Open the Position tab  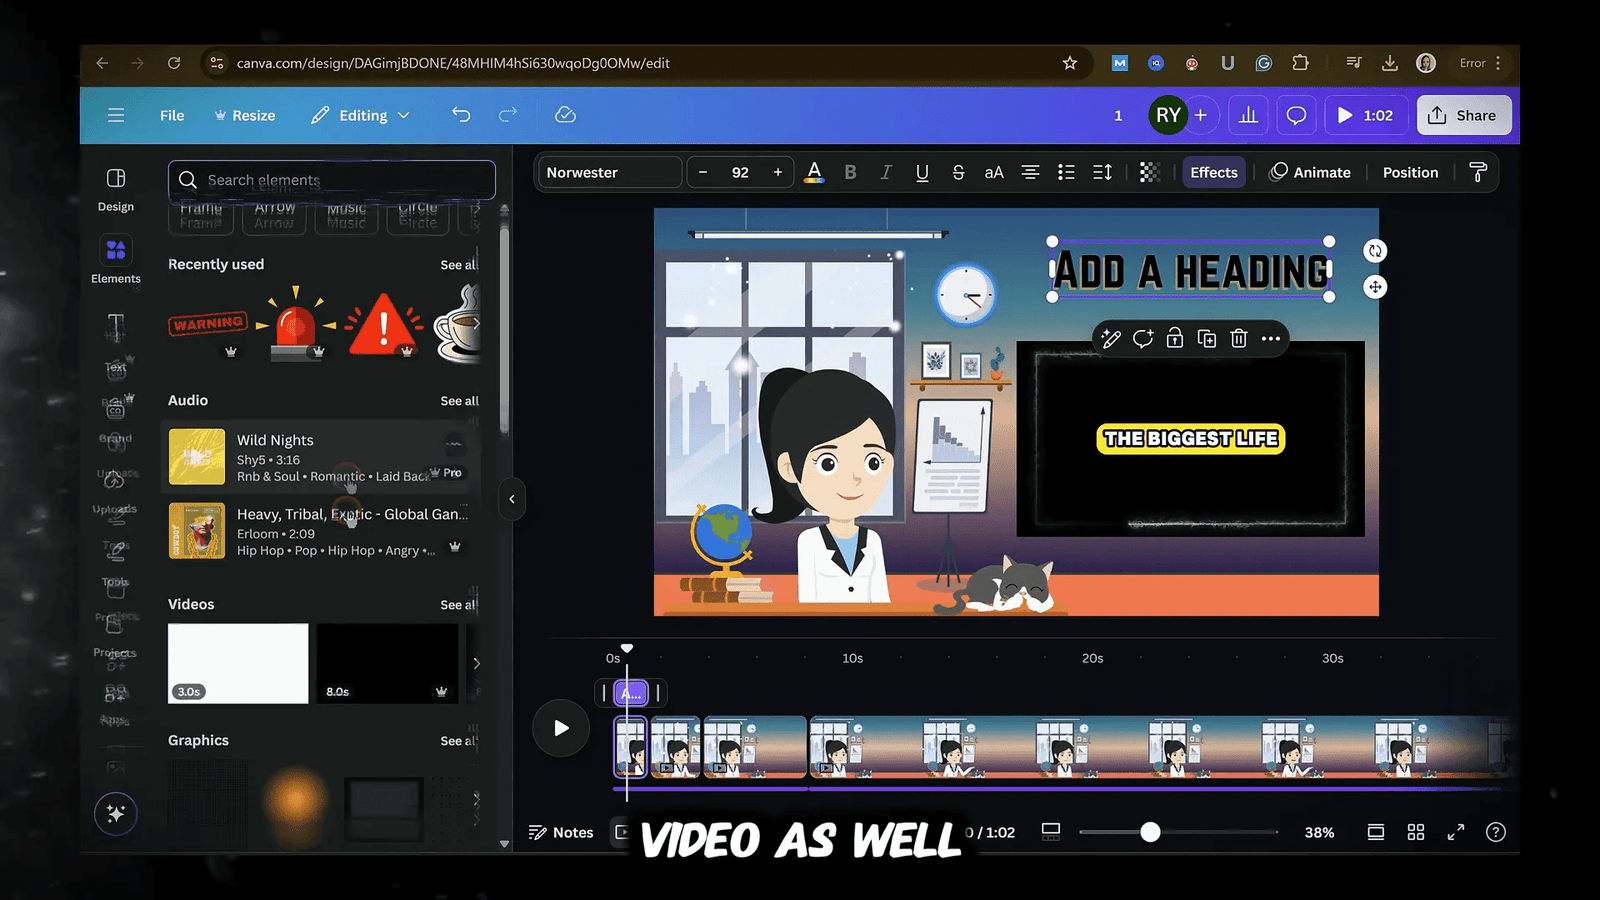1410,172
